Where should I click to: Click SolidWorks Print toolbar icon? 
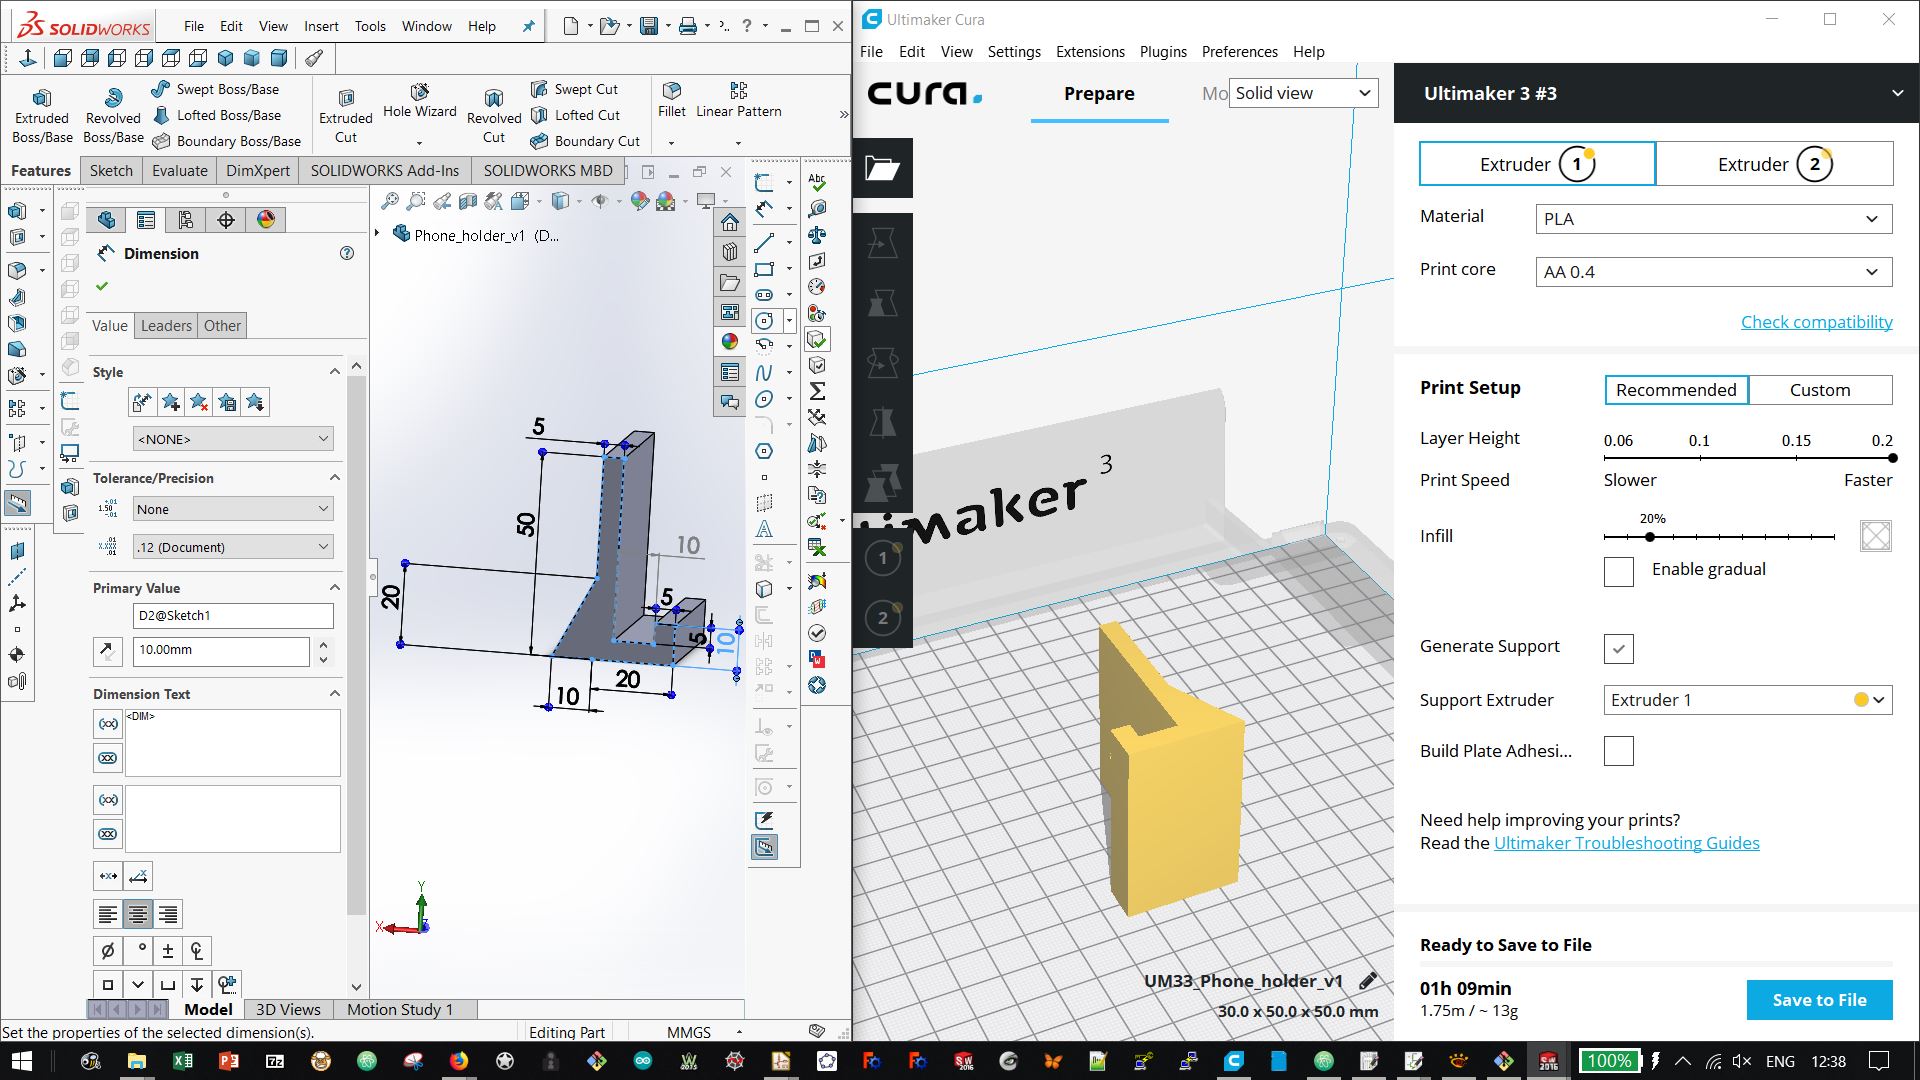[x=688, y=26]
